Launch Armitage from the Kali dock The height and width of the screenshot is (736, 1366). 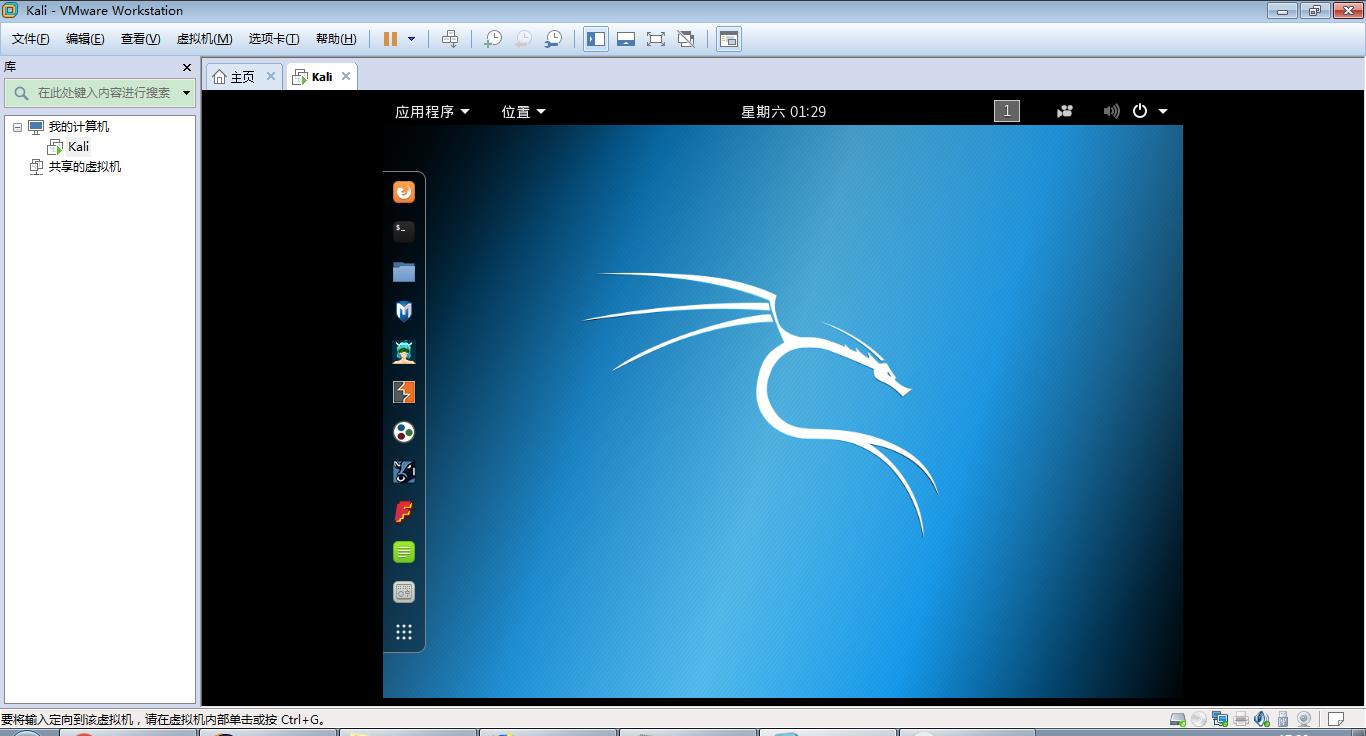(x=404, y=352)
